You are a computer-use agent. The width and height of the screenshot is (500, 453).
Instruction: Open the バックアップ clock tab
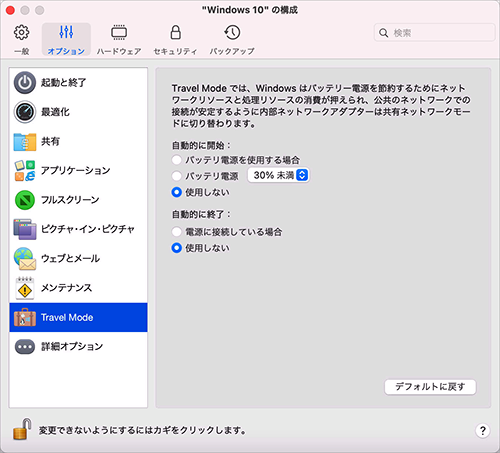click(x=232, y=39)
